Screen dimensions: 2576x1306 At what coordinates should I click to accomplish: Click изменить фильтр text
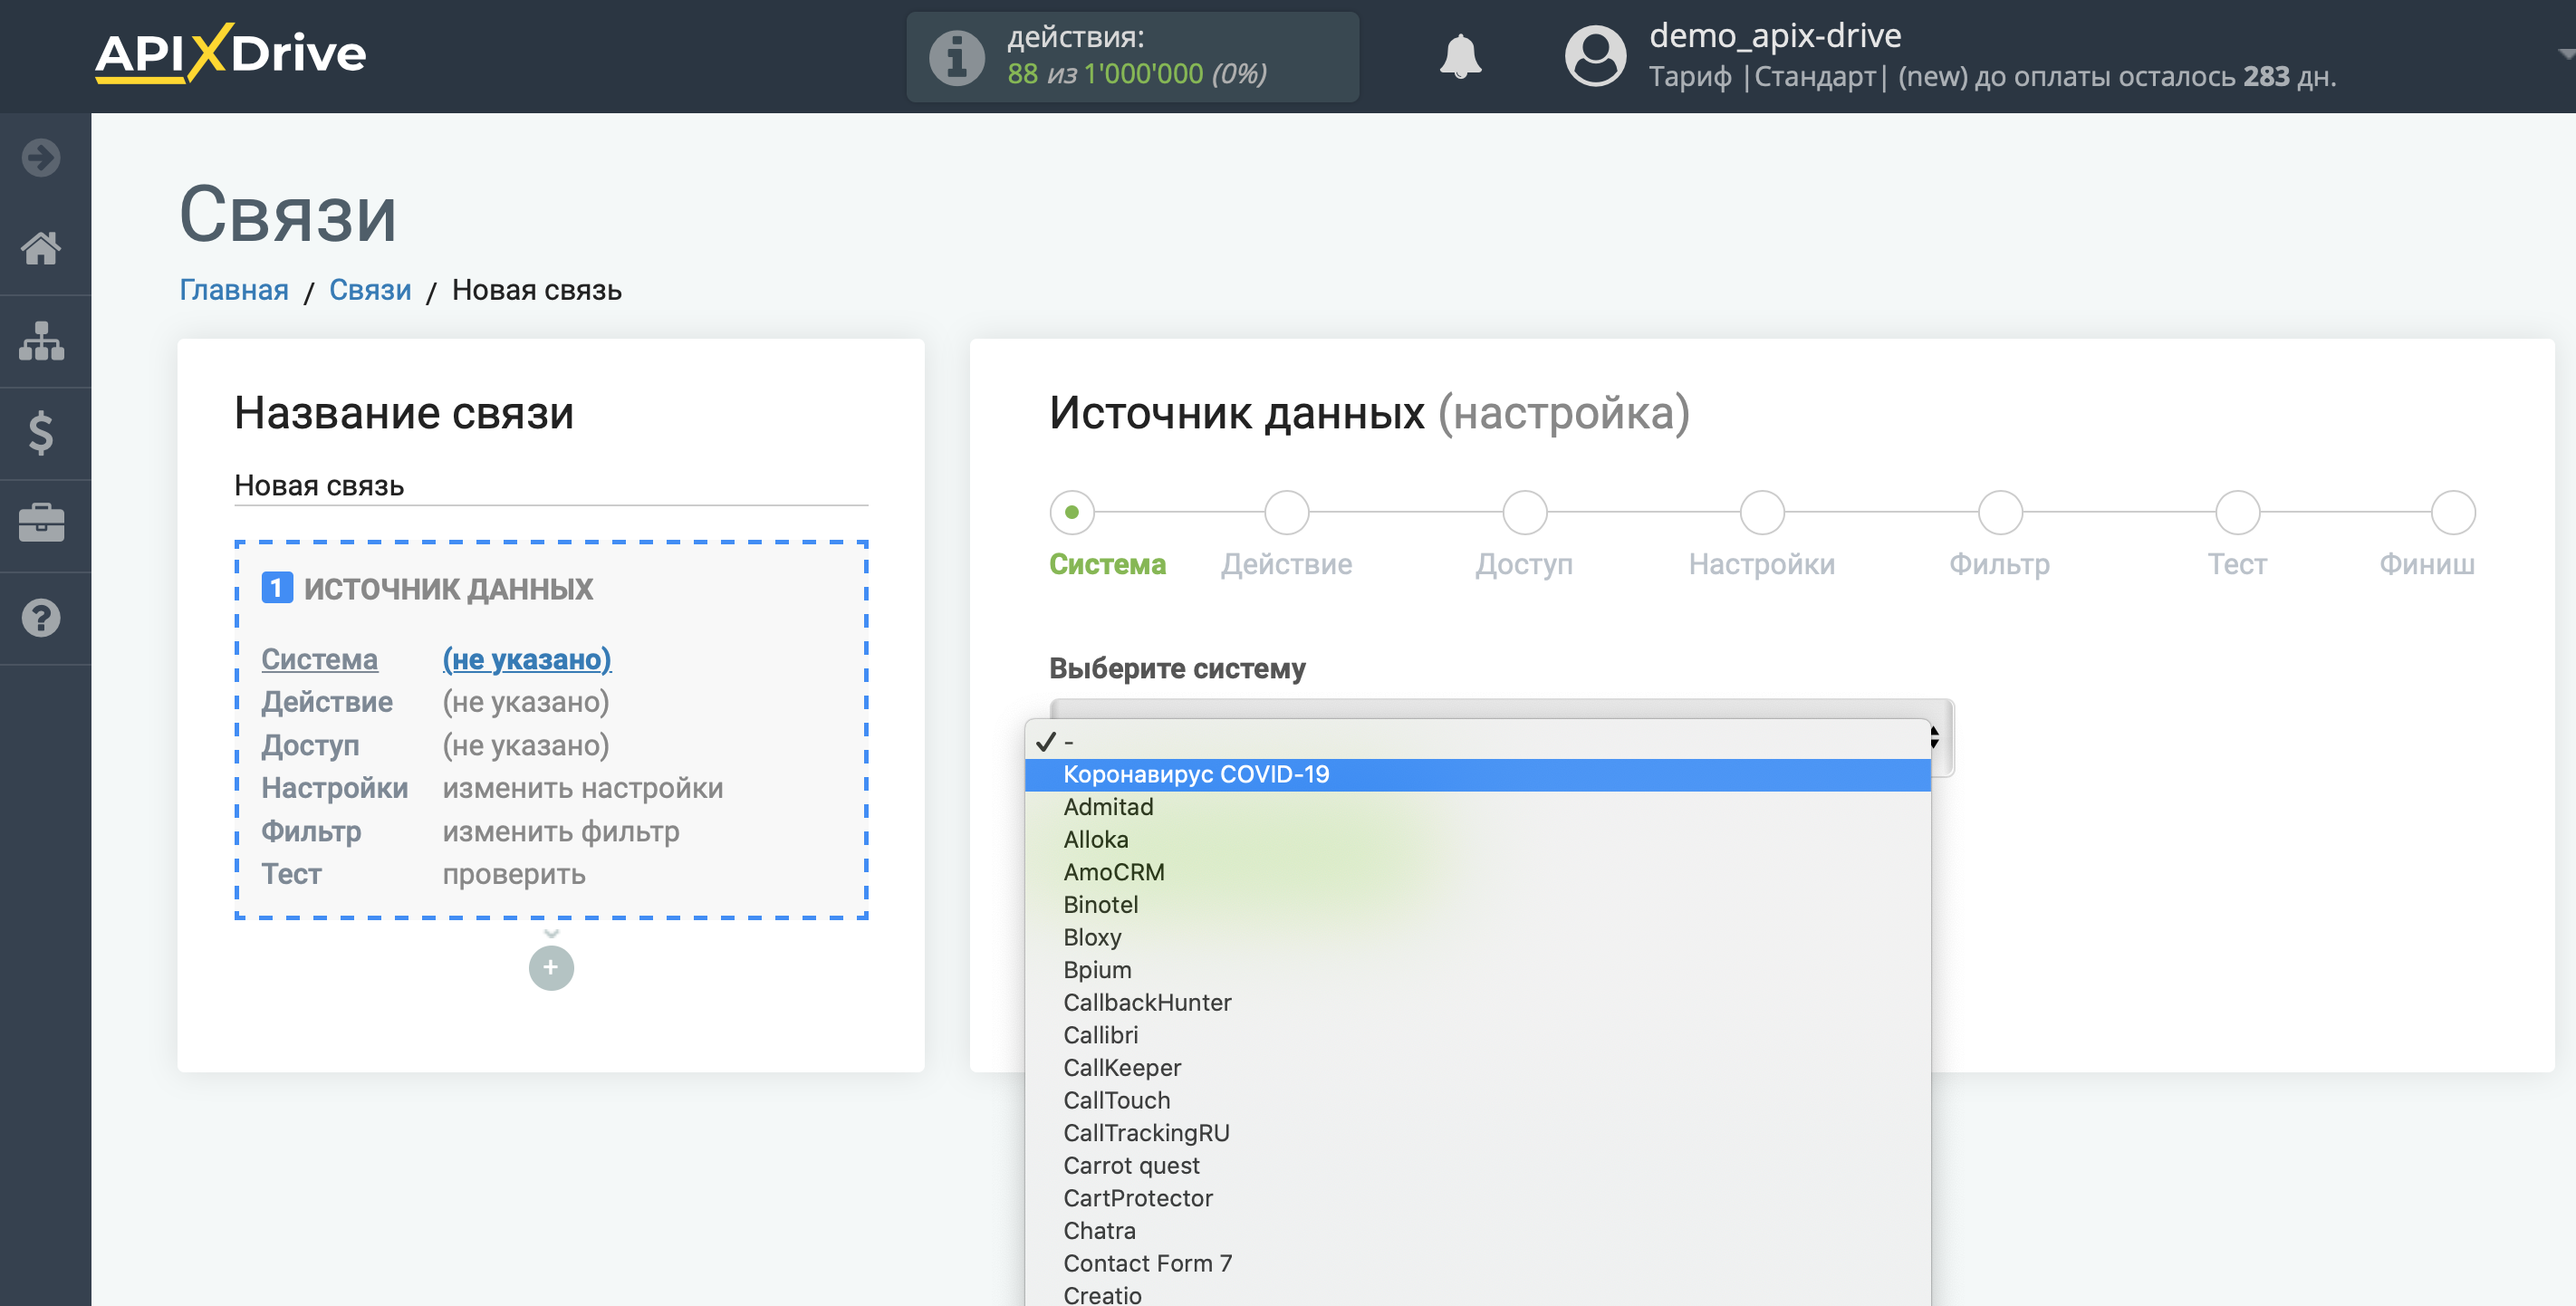pyautogui.click(x=561, y=831)
